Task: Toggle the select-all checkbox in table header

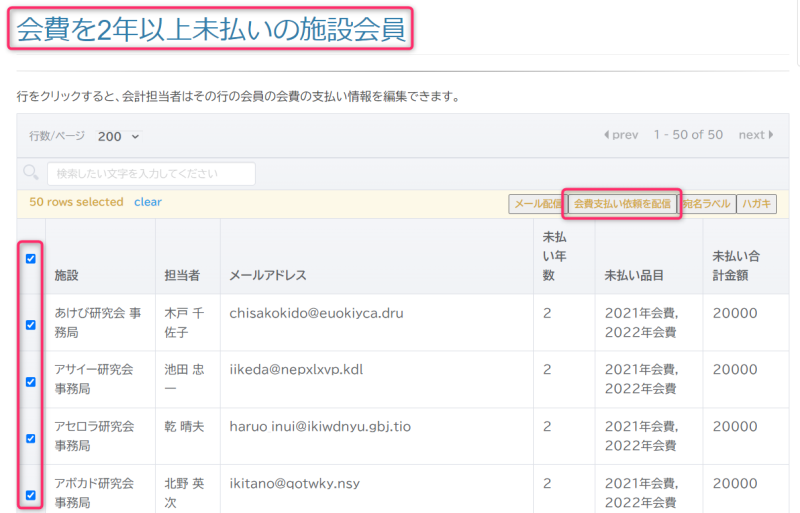Action: [x=31, y=259]
